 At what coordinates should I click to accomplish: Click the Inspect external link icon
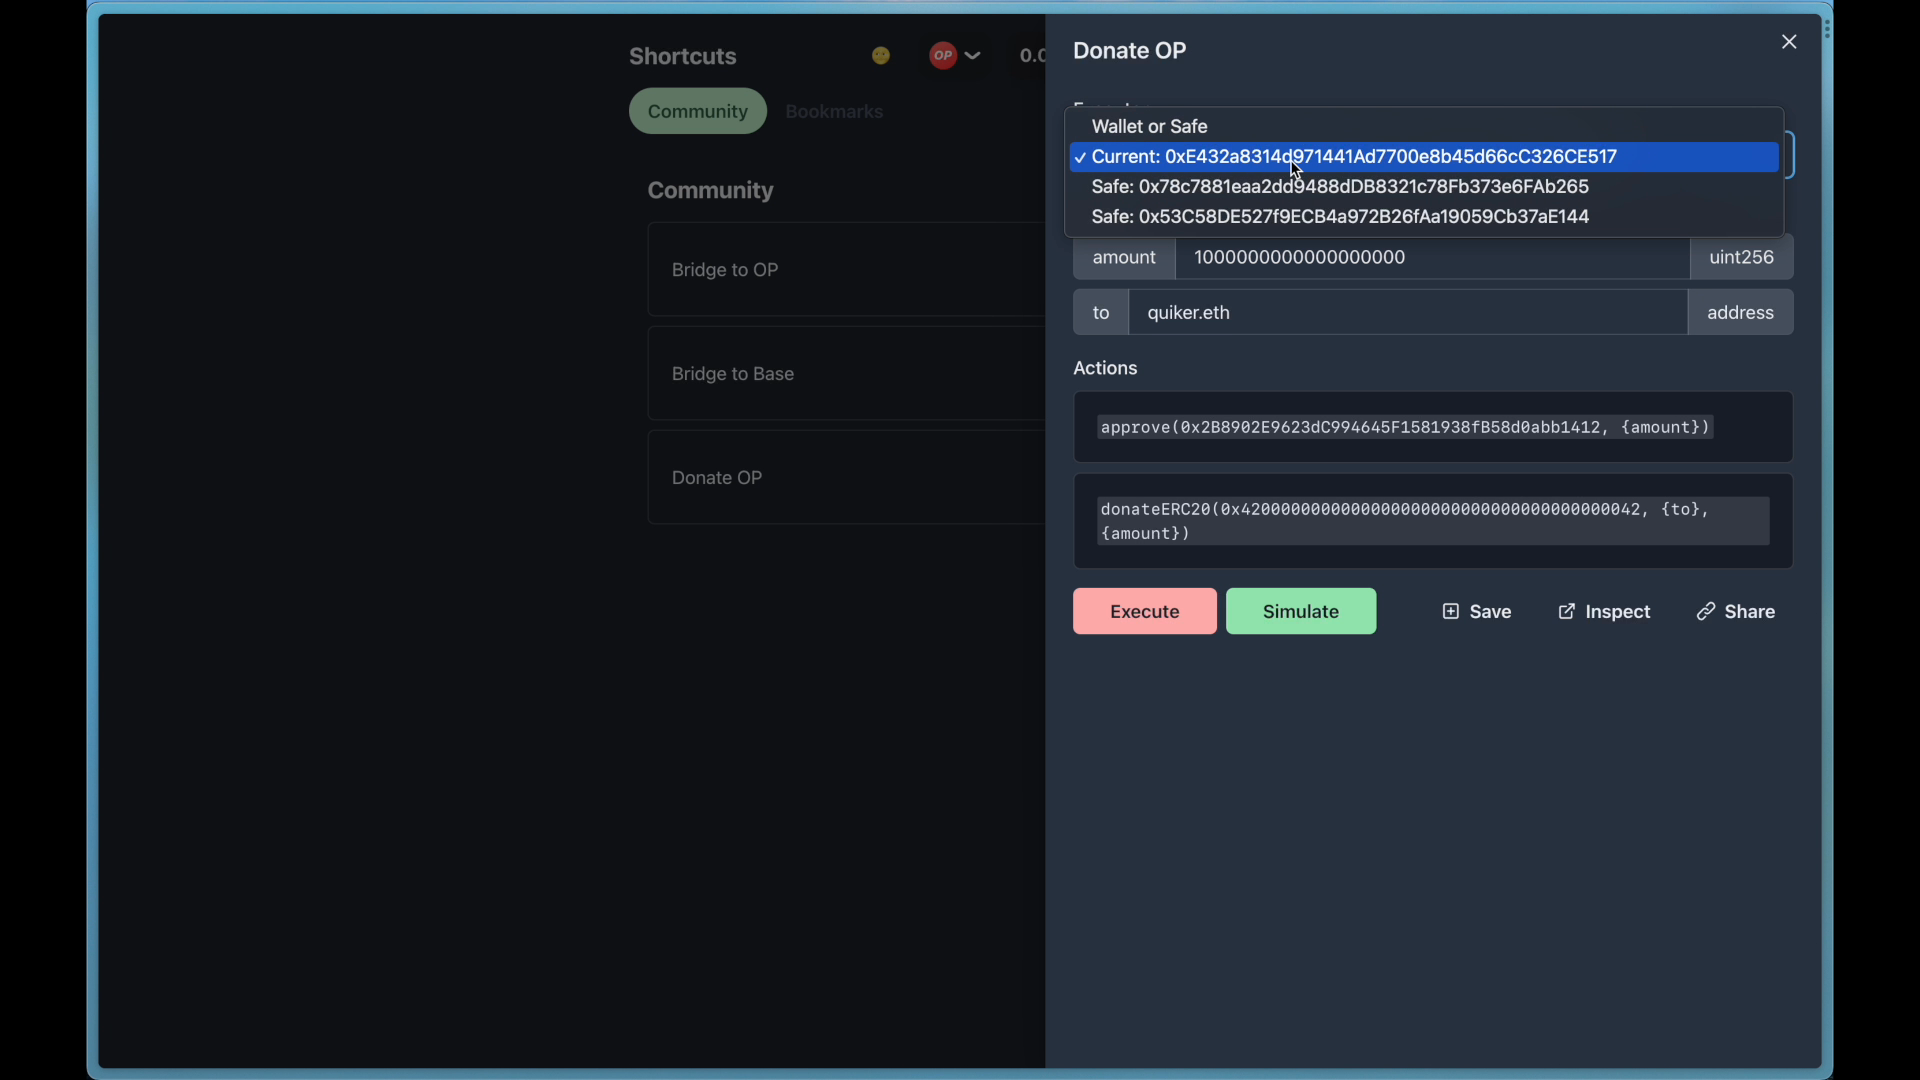(1567, 611)
